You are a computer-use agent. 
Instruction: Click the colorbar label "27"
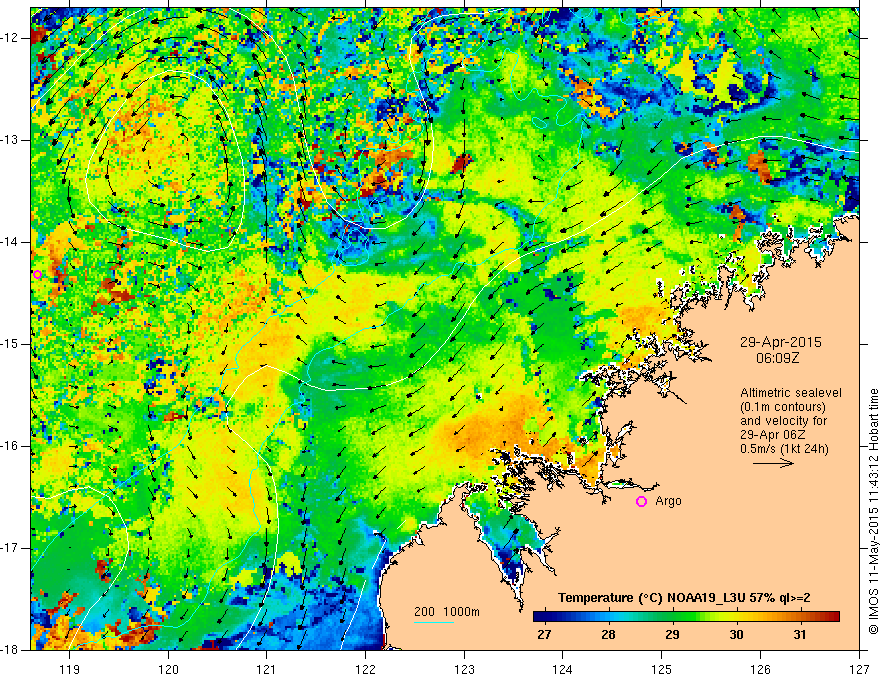coord(544,635)
